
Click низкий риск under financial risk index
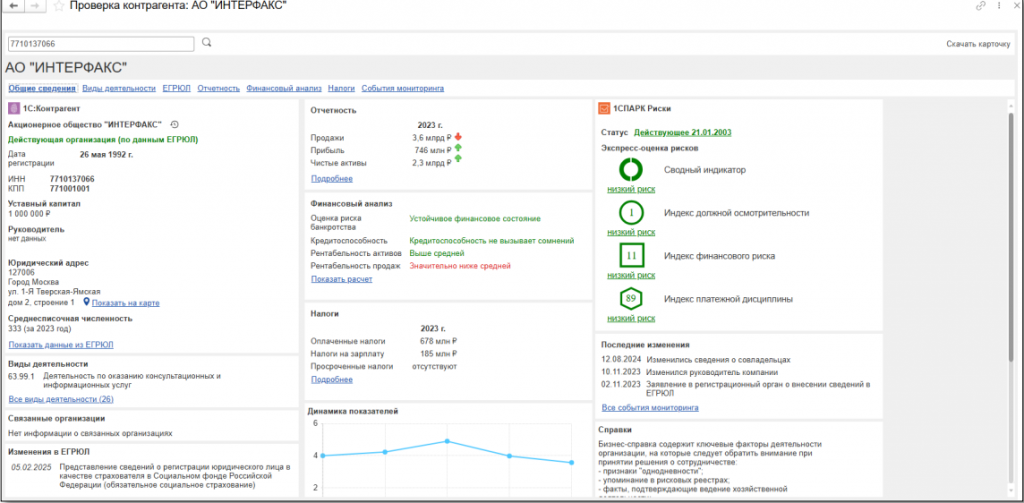pos(631,275)
